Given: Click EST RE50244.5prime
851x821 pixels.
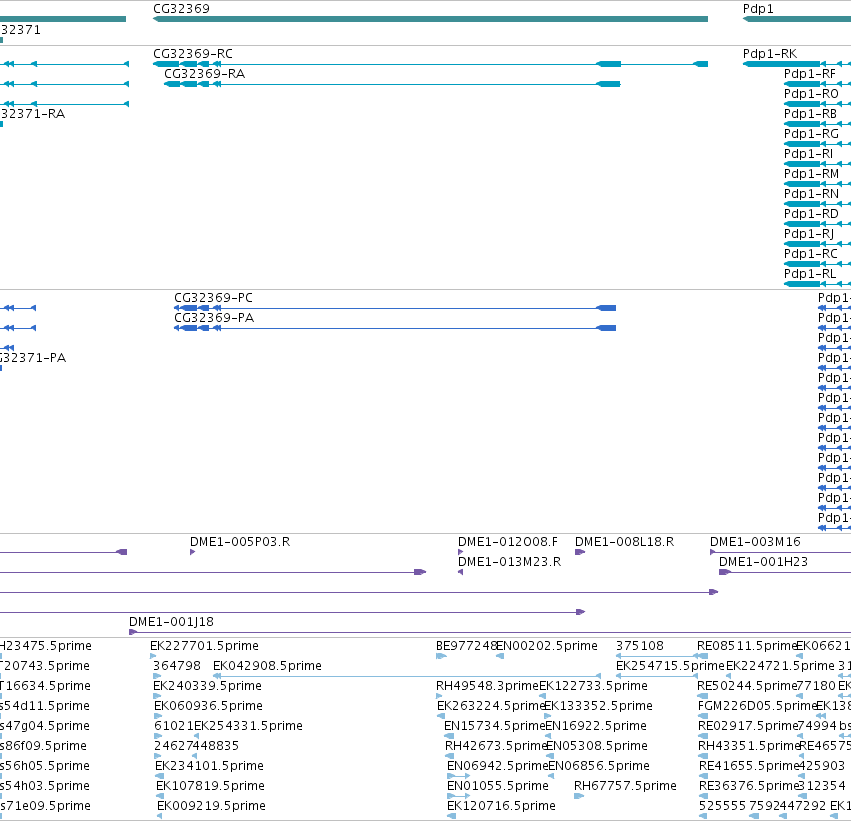Looking at the screenshot, I should pyautogui.click(x=747, y=686).
